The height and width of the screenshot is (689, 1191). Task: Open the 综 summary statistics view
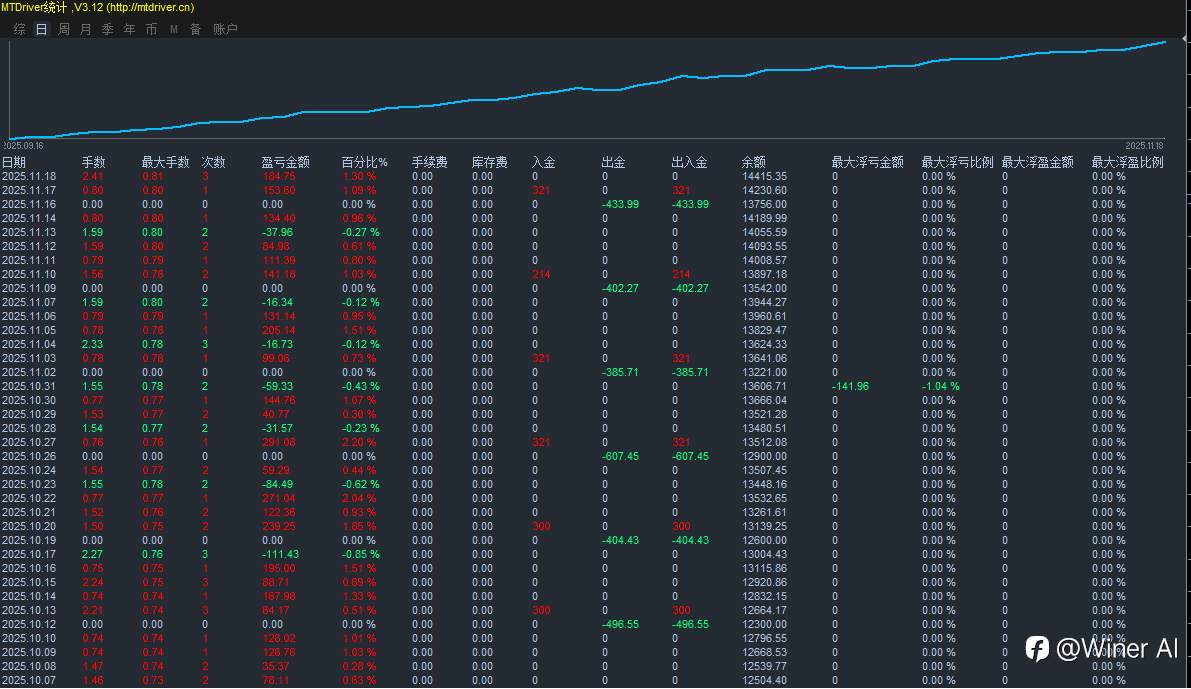click(x=18, y=29)
